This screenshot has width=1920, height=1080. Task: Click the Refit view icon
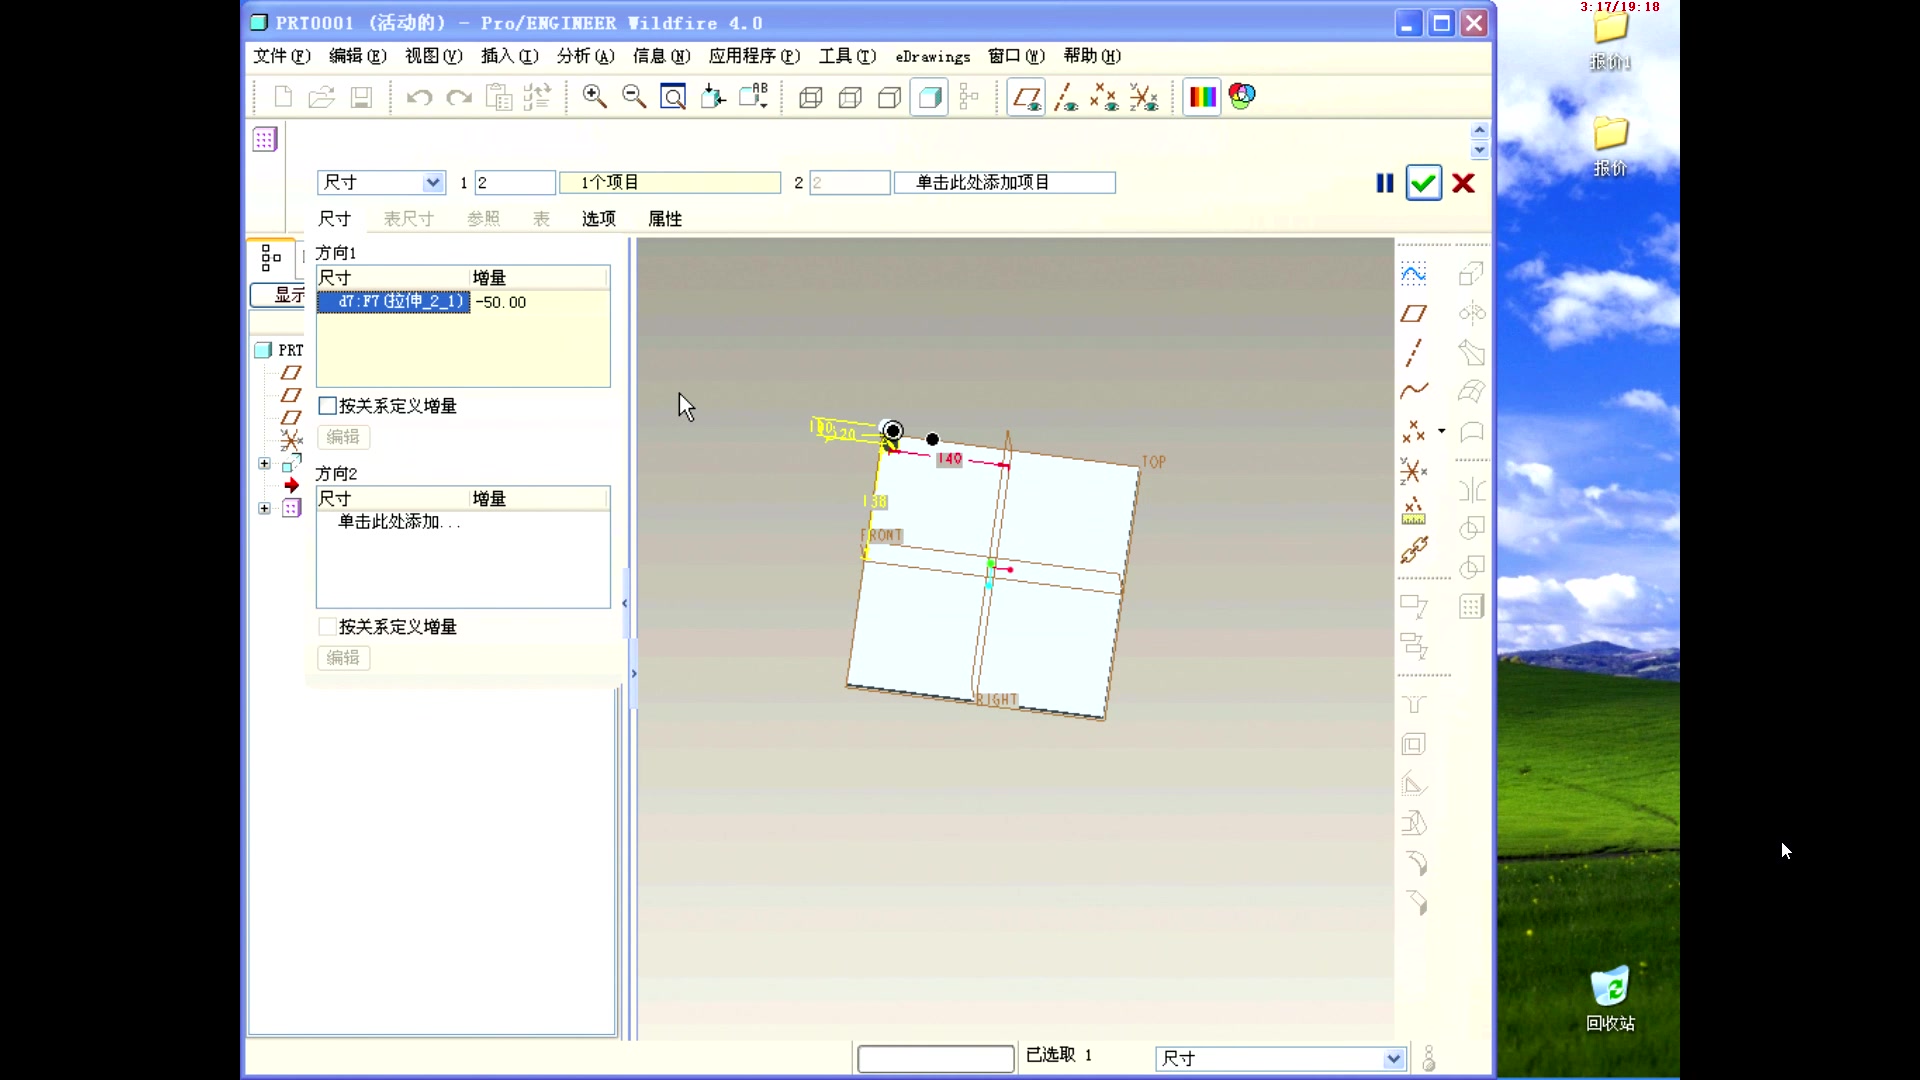(673, 97)
